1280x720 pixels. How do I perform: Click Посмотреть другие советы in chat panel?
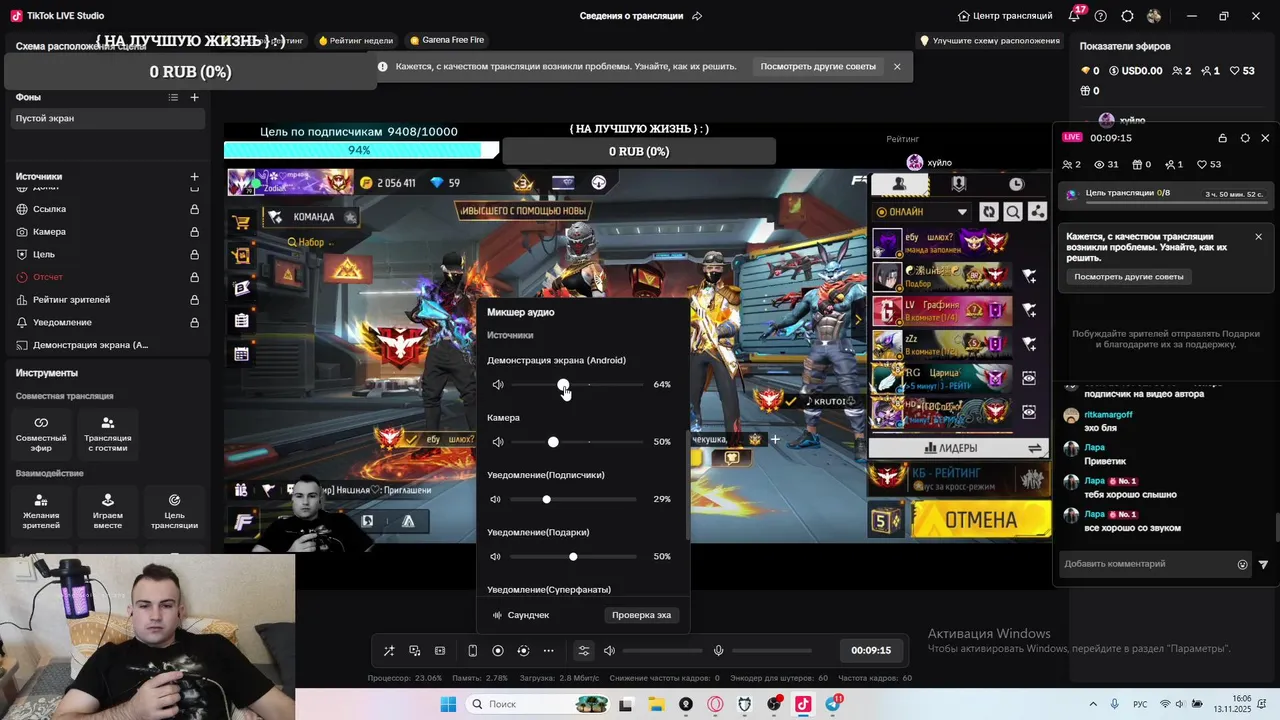[1129, 277]
